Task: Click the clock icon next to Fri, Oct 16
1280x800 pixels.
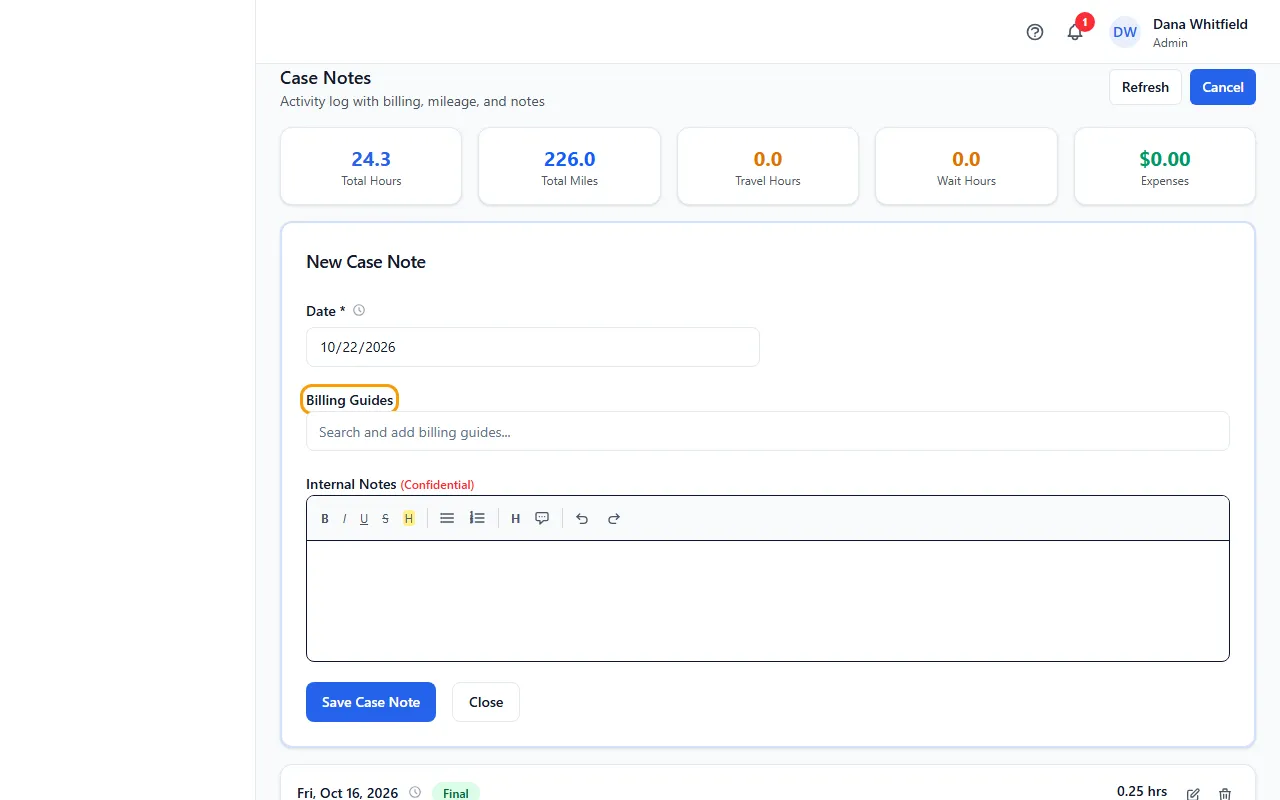Action: tap(415, 792)
